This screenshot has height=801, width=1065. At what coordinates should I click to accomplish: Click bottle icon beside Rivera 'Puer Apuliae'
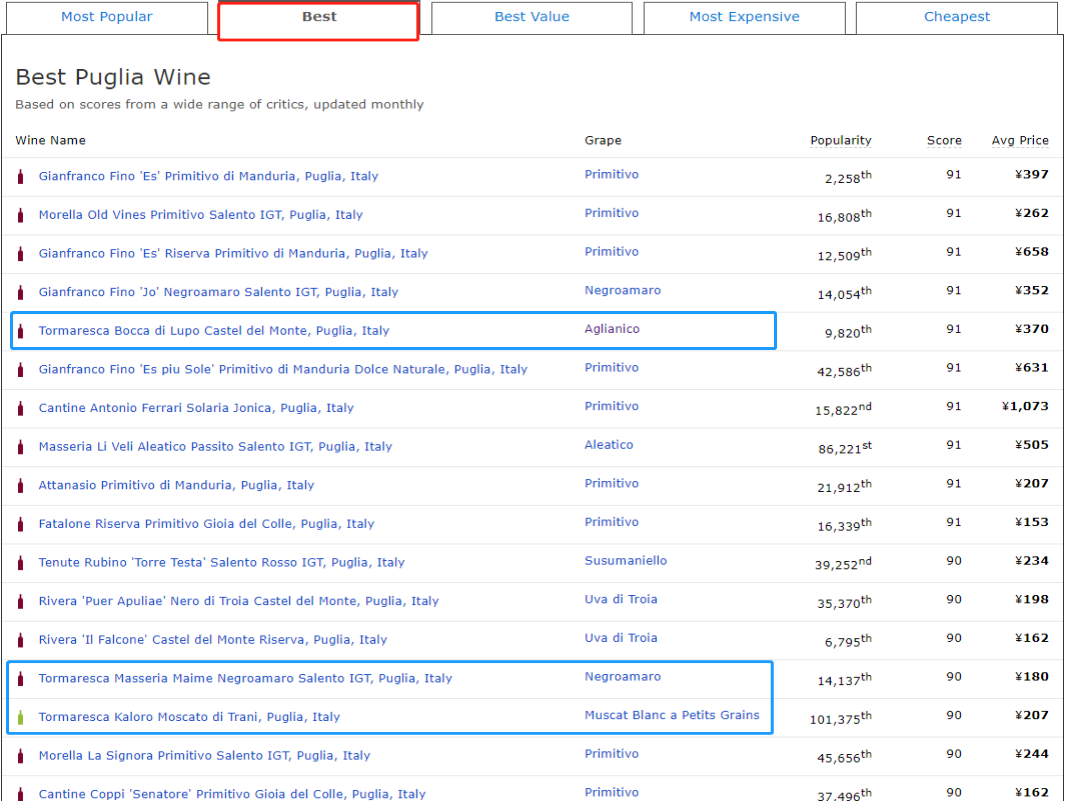click(20, 602)
